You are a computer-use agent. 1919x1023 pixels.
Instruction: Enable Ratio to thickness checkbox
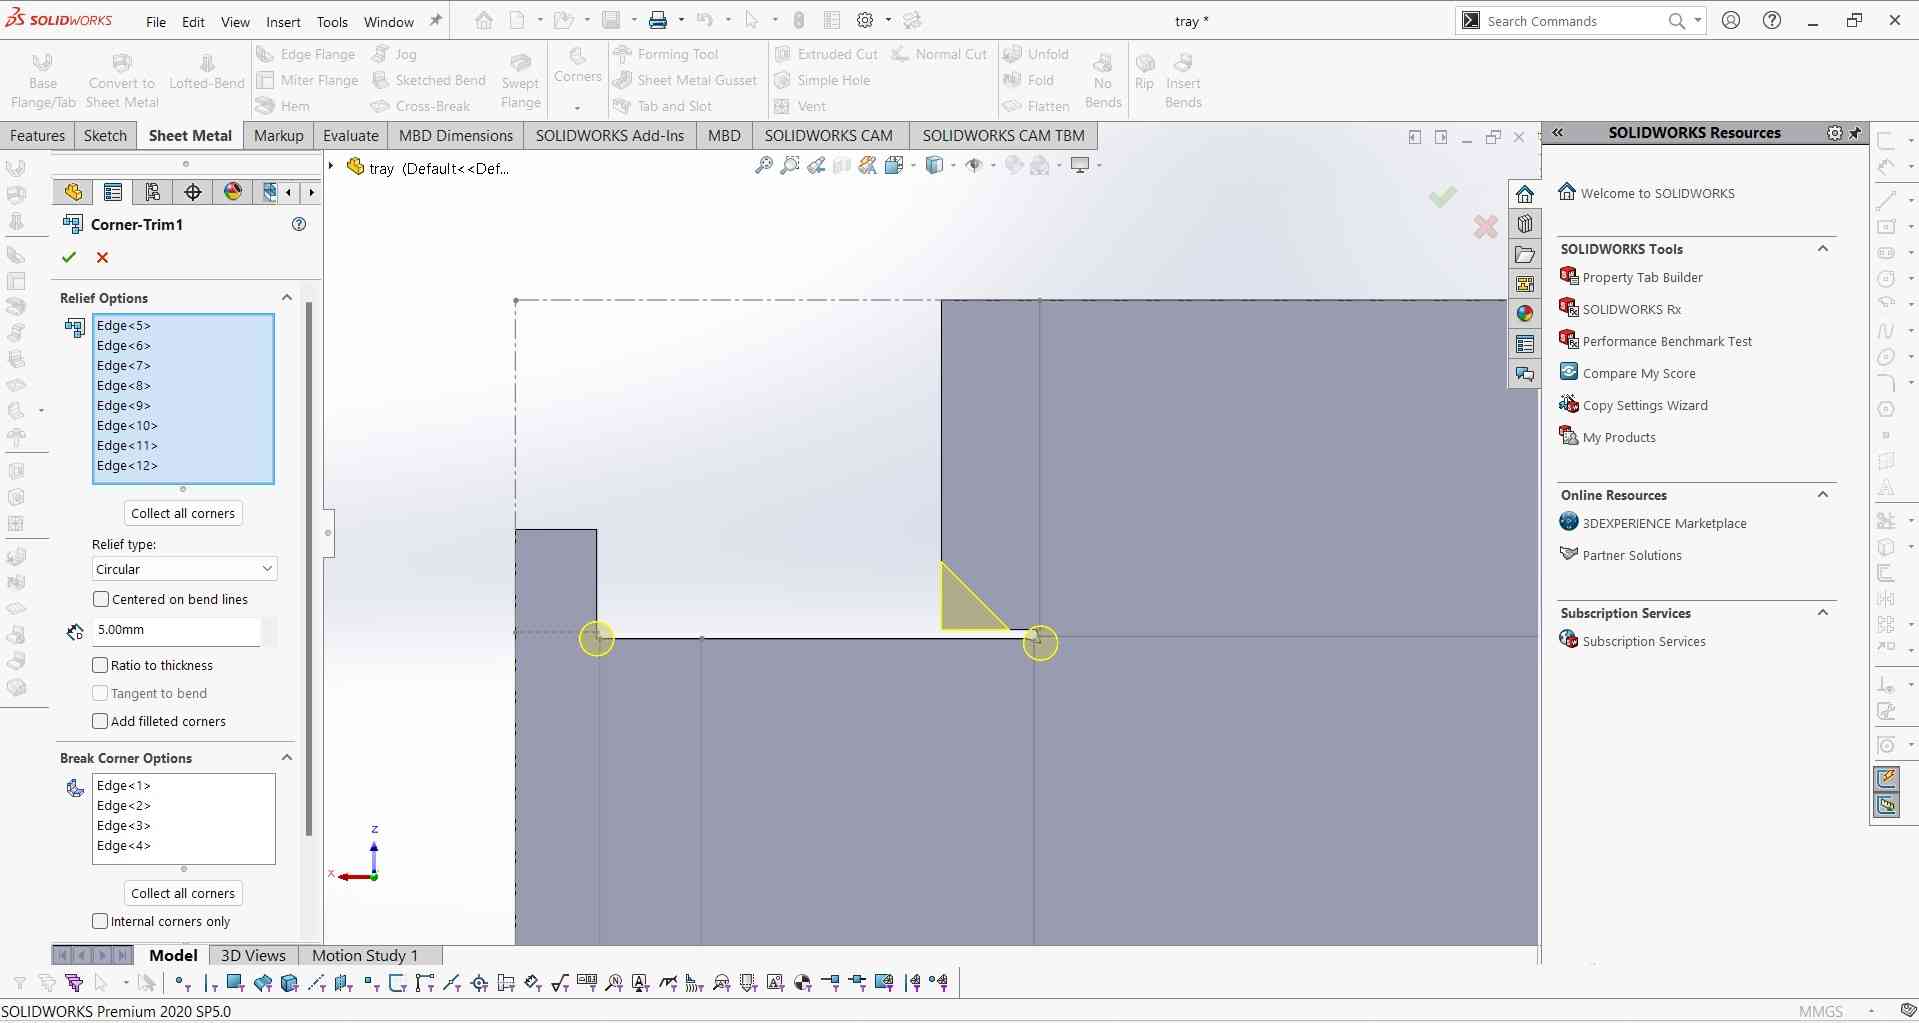(100, 665)
